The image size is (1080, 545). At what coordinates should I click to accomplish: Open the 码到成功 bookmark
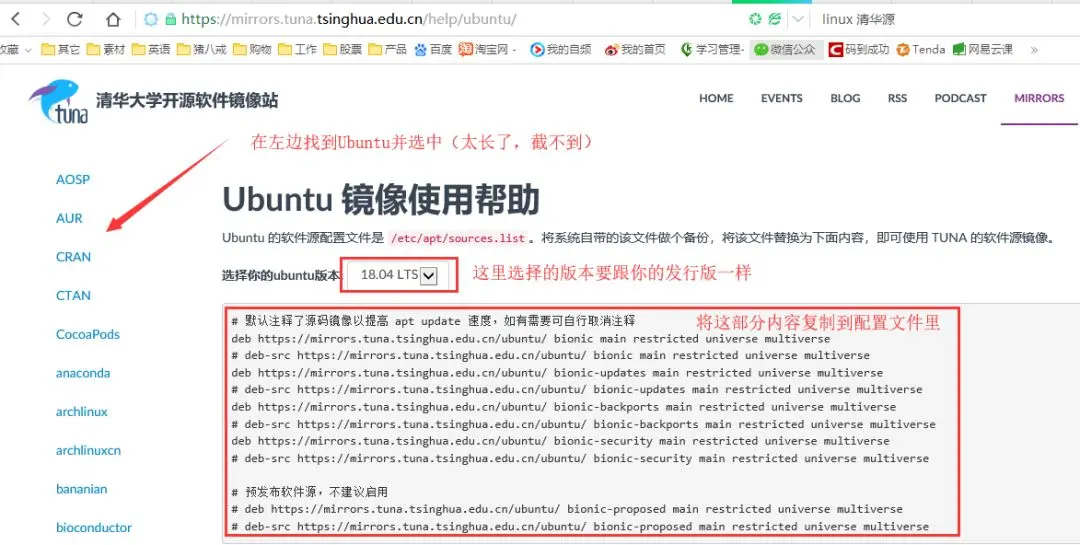coord(859,50)
